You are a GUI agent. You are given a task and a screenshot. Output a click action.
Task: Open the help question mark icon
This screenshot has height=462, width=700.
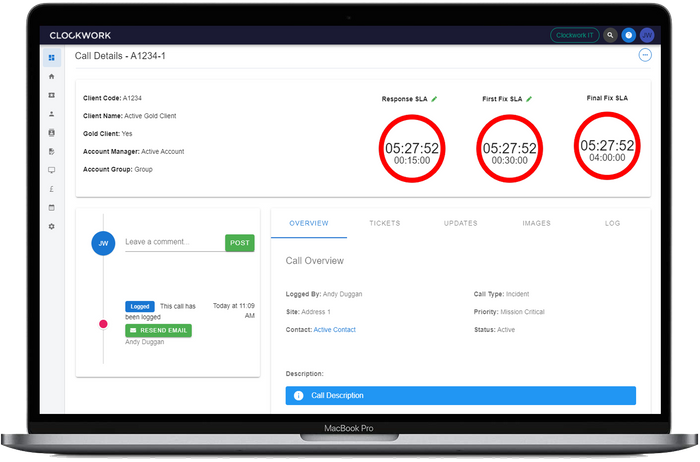pos(629,35)
